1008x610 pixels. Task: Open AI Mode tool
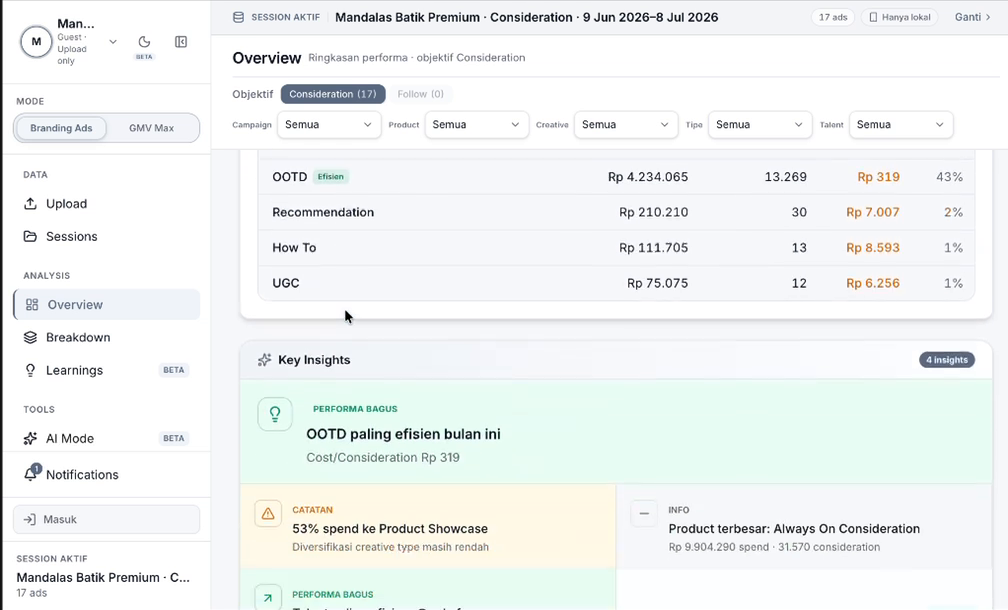point(107,438)
